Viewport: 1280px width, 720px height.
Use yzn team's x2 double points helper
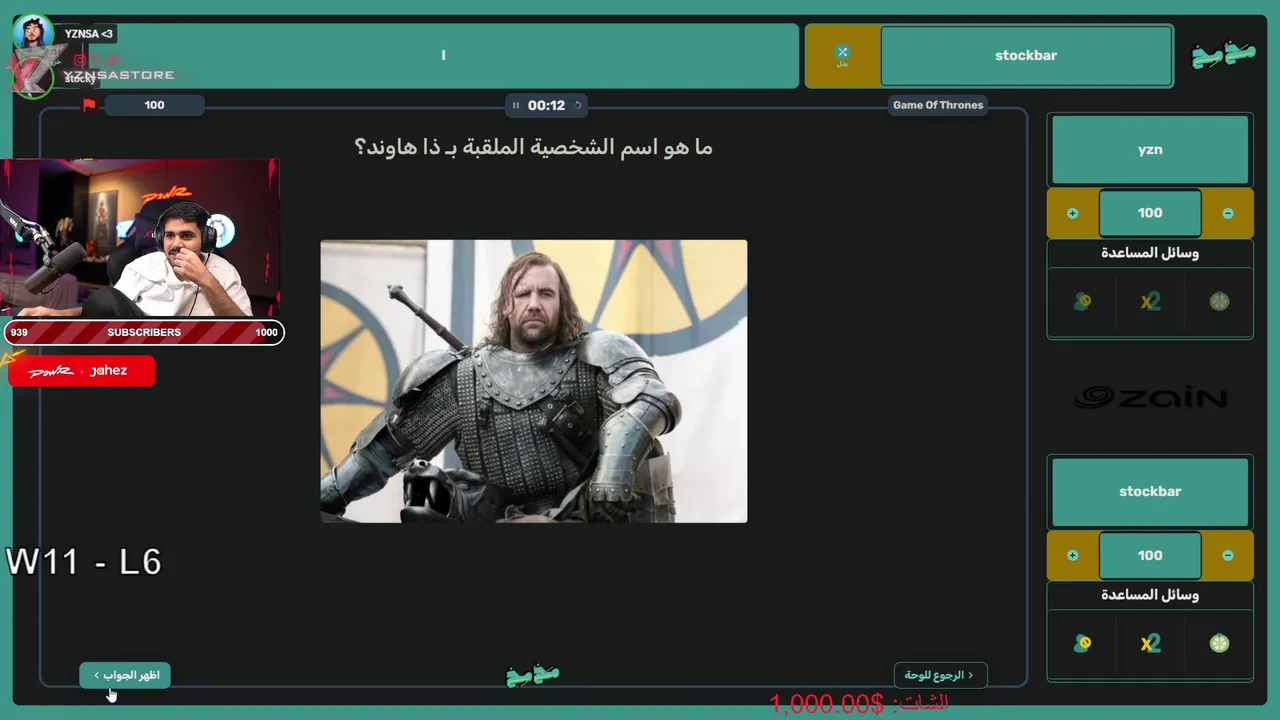tap(1150, 301)
